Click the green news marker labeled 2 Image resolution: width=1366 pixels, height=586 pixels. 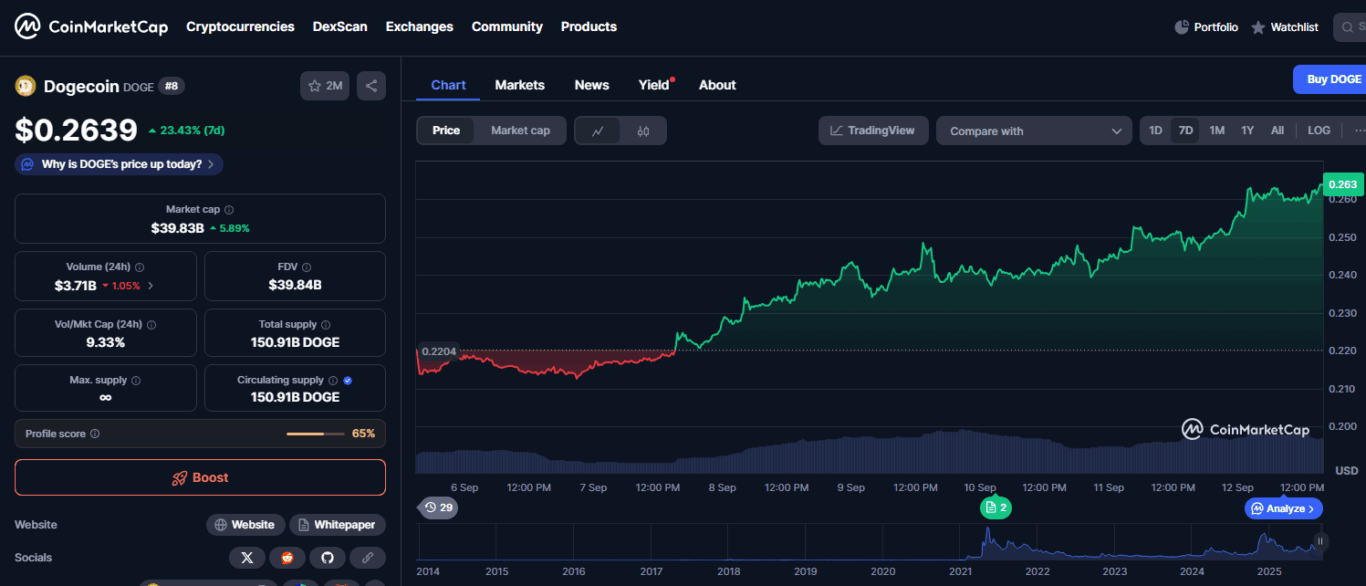(x=995, y=508)
